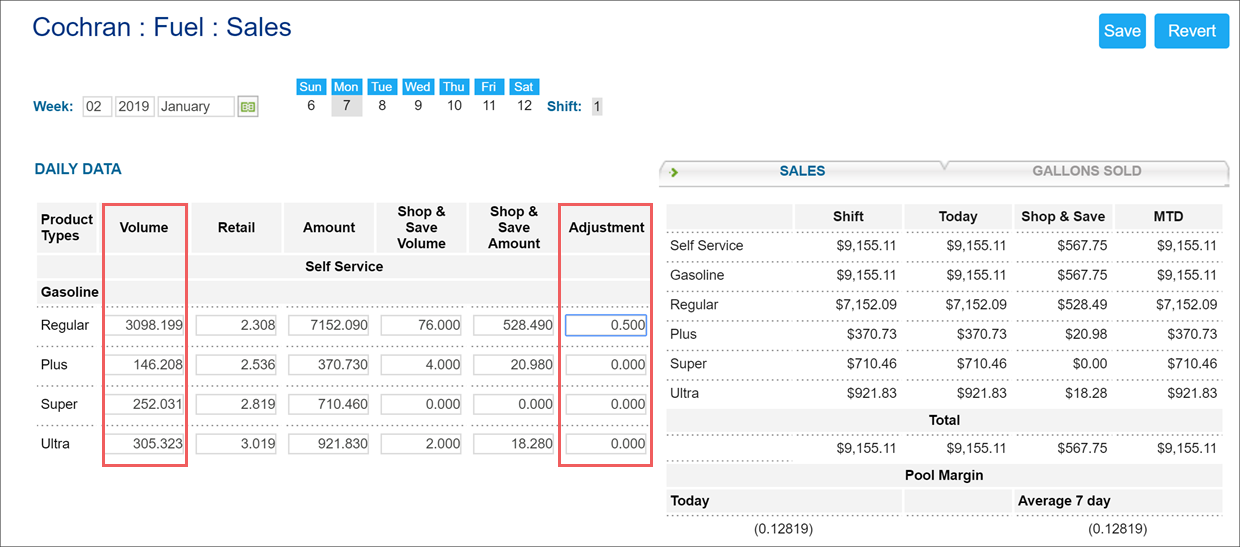Click the green arrow icon left of SALES tab
Image resolution: width=1240 pixels, height=547 pixels.
pyautogui.click(x=675, y=172)
